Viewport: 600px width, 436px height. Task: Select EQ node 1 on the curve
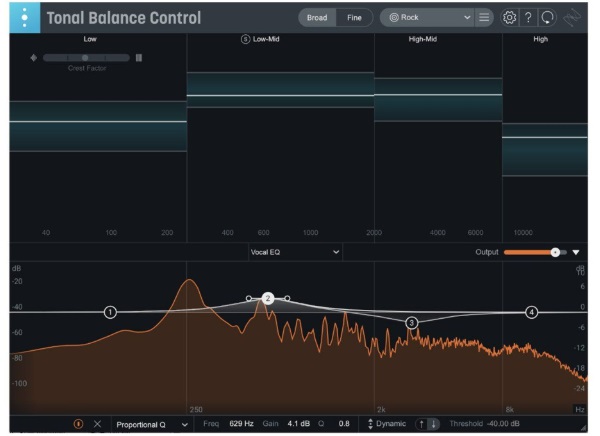pos(110,312)
